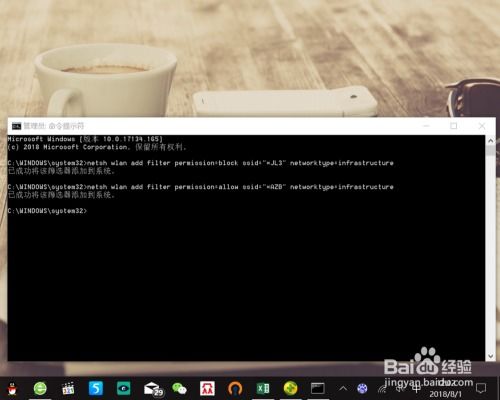The height and width of the screenshot is (400, 500).
Task: Click the scrollbar down arrow in Command Prompt
Action: [490, 356]
